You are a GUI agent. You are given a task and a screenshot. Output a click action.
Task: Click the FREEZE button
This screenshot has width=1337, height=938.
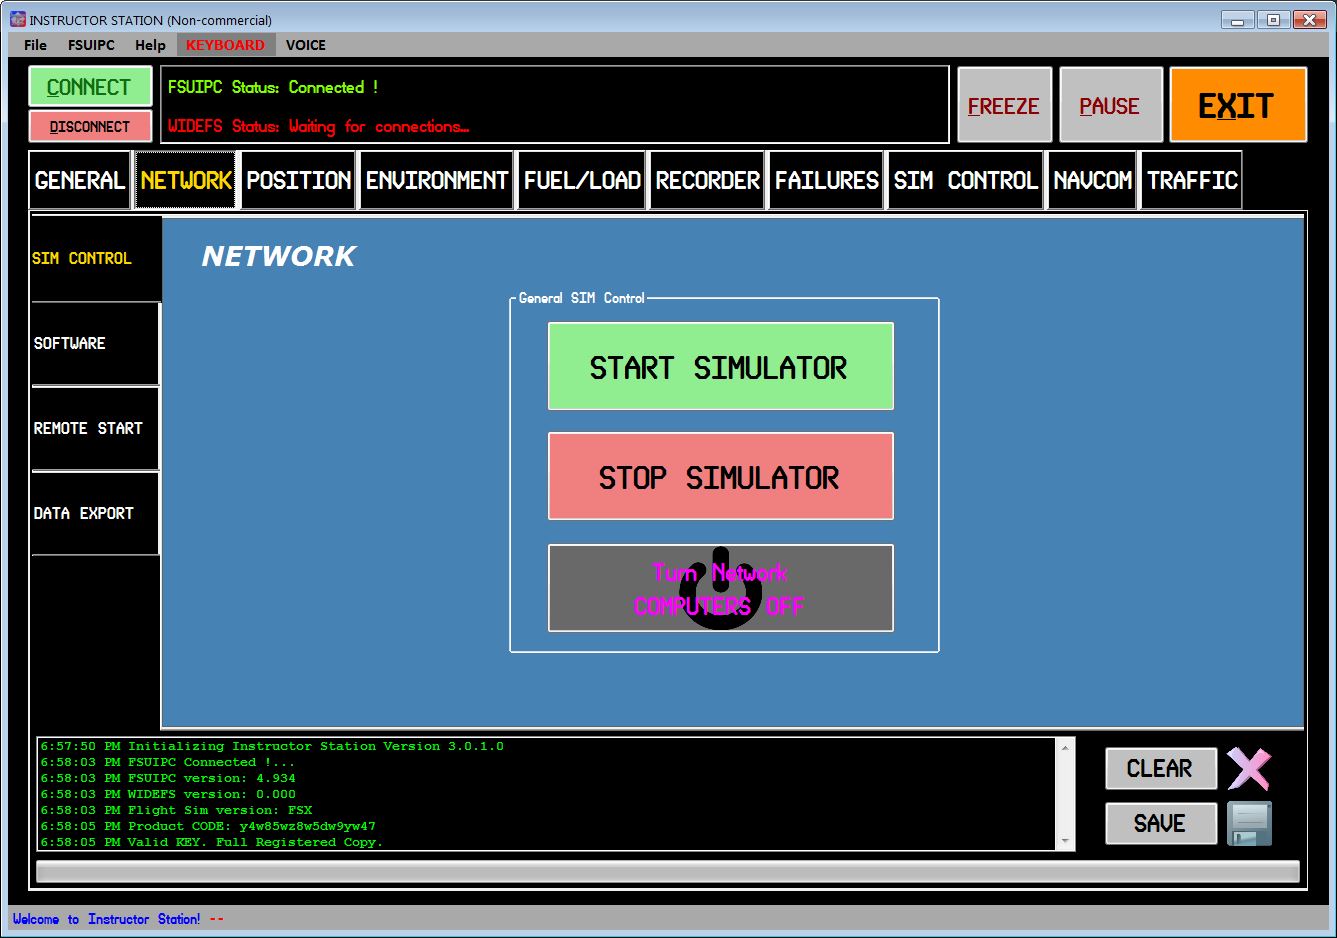tap(1004, 106)
